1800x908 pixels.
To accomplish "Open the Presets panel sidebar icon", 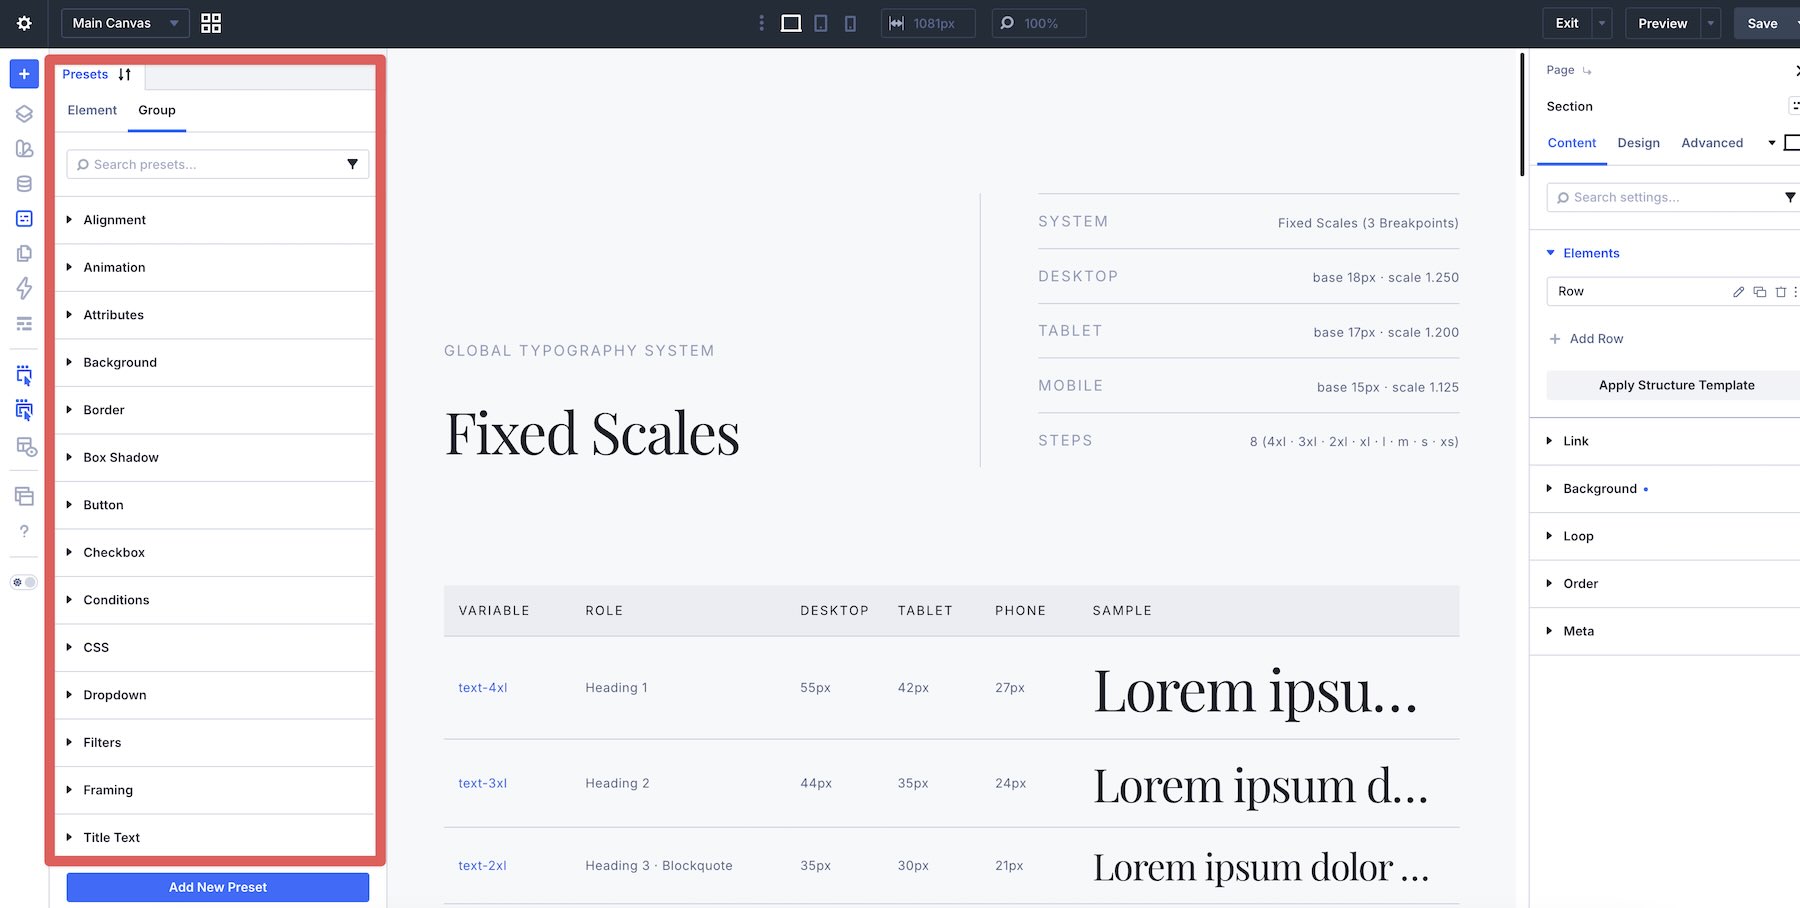I will pos(24,219).
